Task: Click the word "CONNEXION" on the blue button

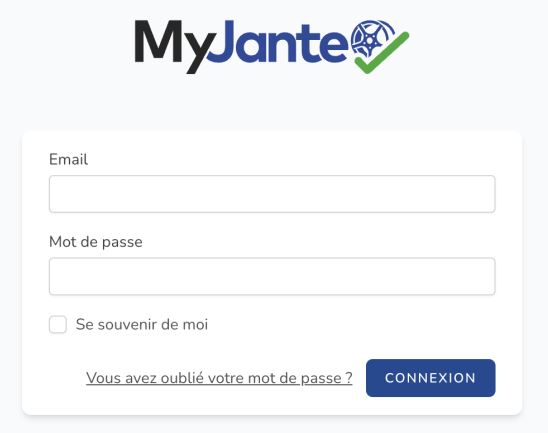Action: [431, 378]
